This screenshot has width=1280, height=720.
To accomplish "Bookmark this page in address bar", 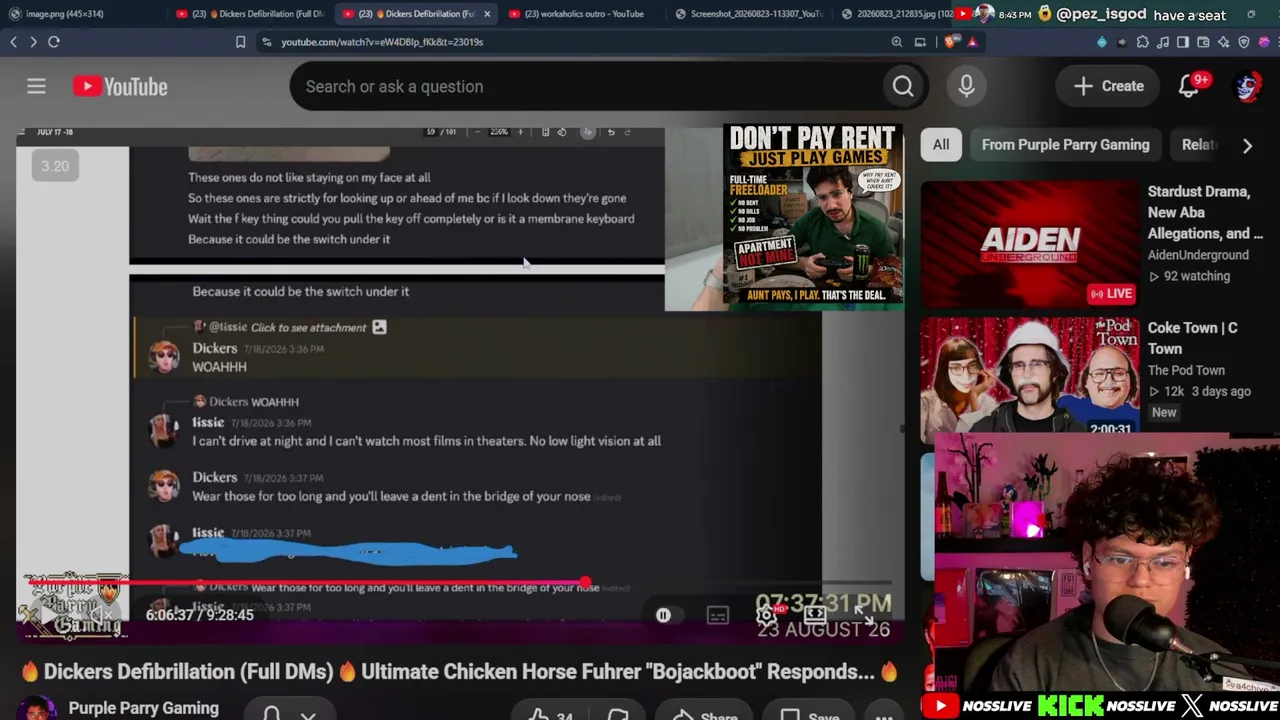I will click(240, 42).
